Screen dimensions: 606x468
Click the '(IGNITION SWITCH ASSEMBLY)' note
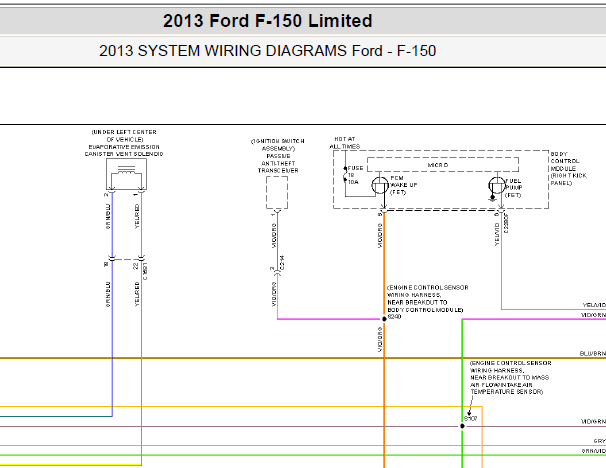point(278,145)
